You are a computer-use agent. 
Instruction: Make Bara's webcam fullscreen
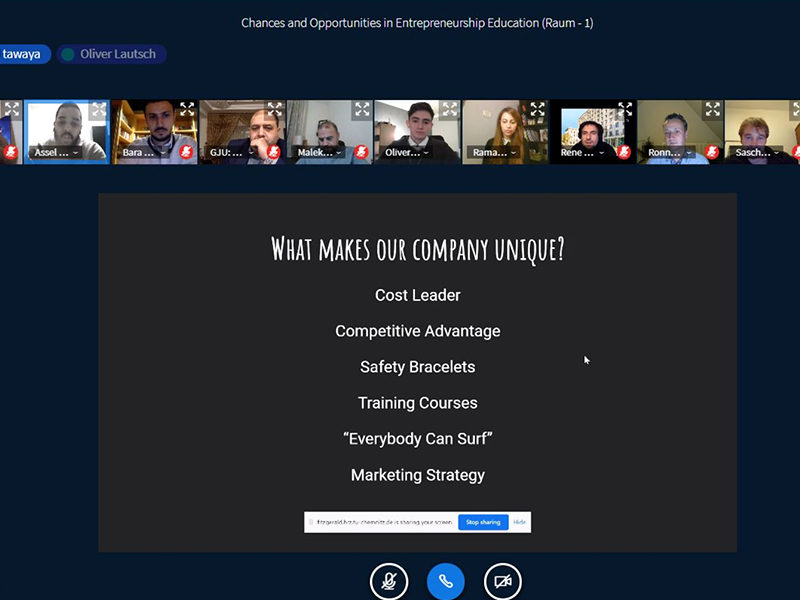187,110
